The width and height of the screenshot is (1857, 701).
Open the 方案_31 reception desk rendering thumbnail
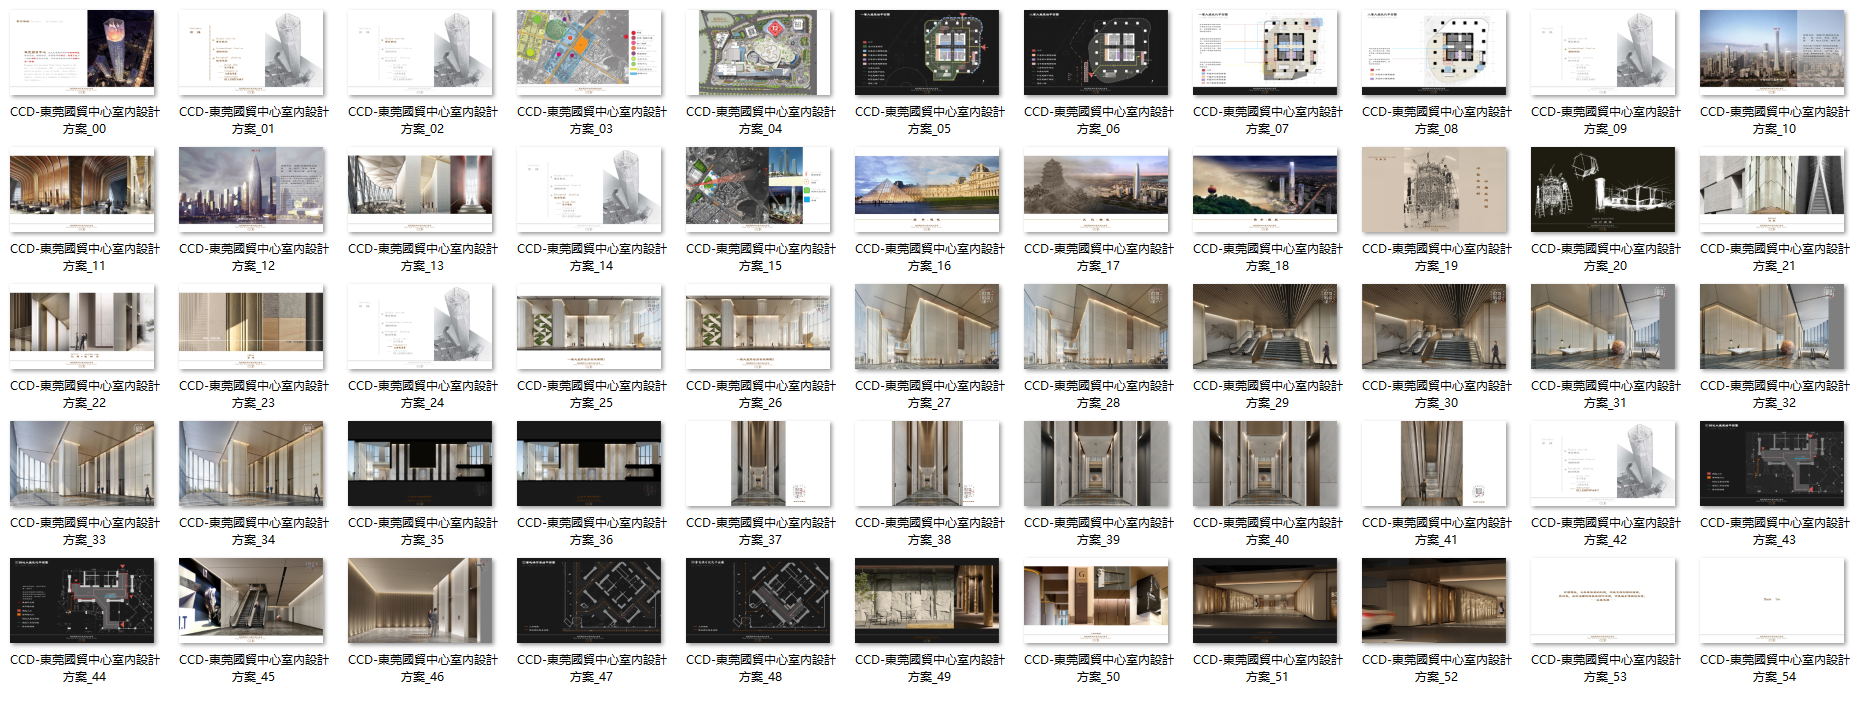point(1603,324)
